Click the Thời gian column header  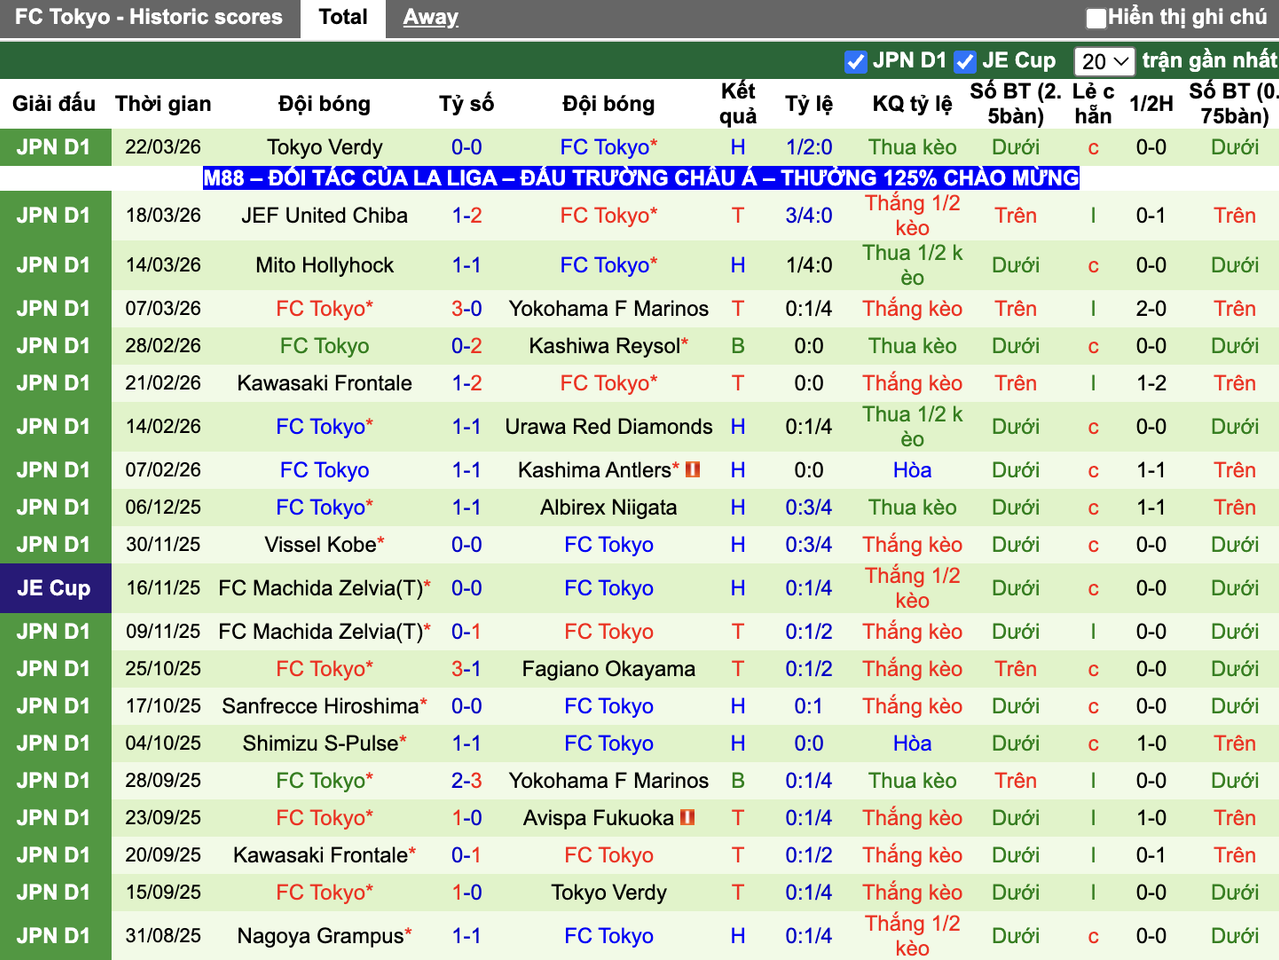(163, 103)
